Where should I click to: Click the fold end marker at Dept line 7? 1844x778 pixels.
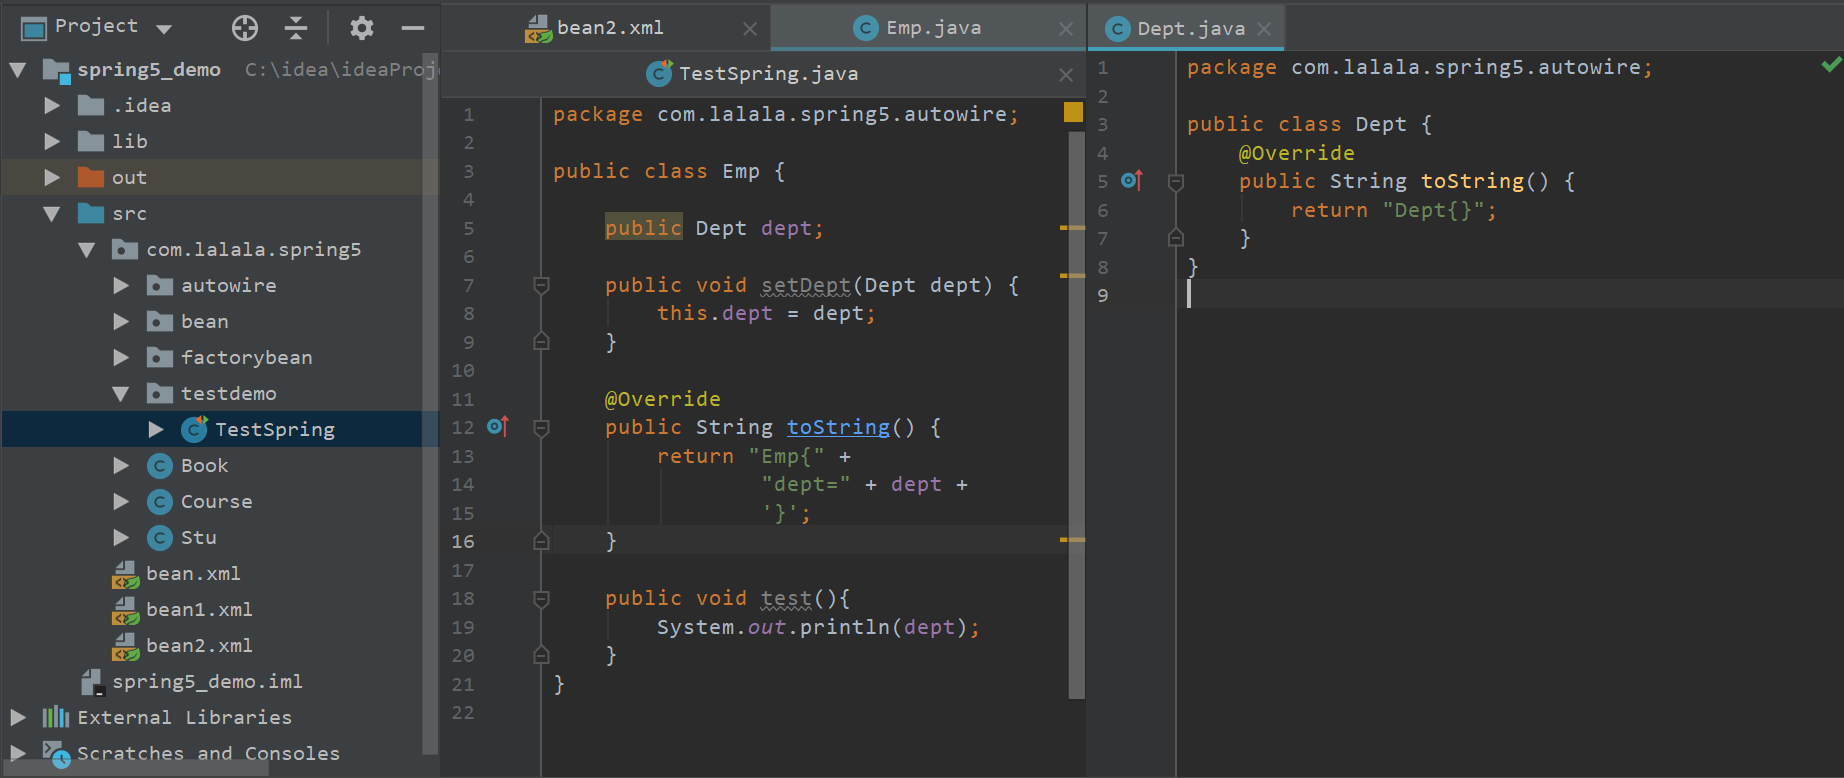tap(1176, 237)
